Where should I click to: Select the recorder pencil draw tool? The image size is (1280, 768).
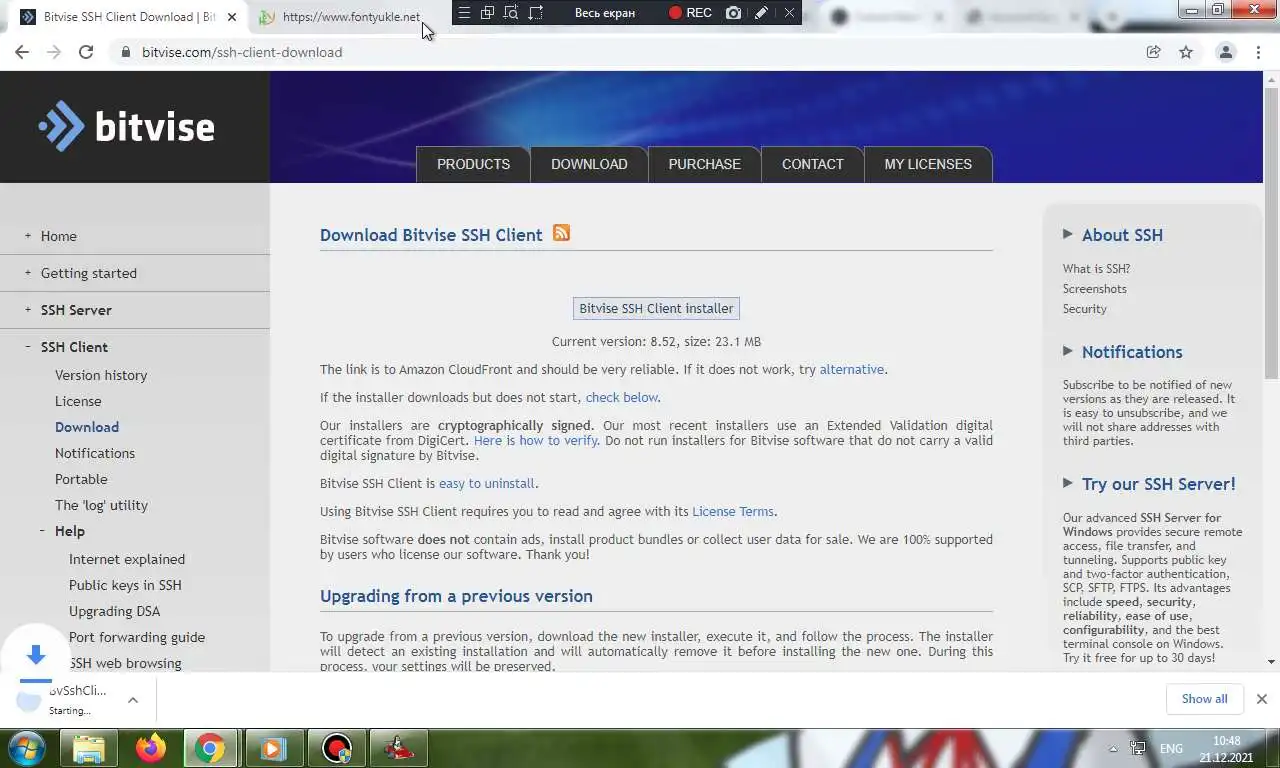761,13
